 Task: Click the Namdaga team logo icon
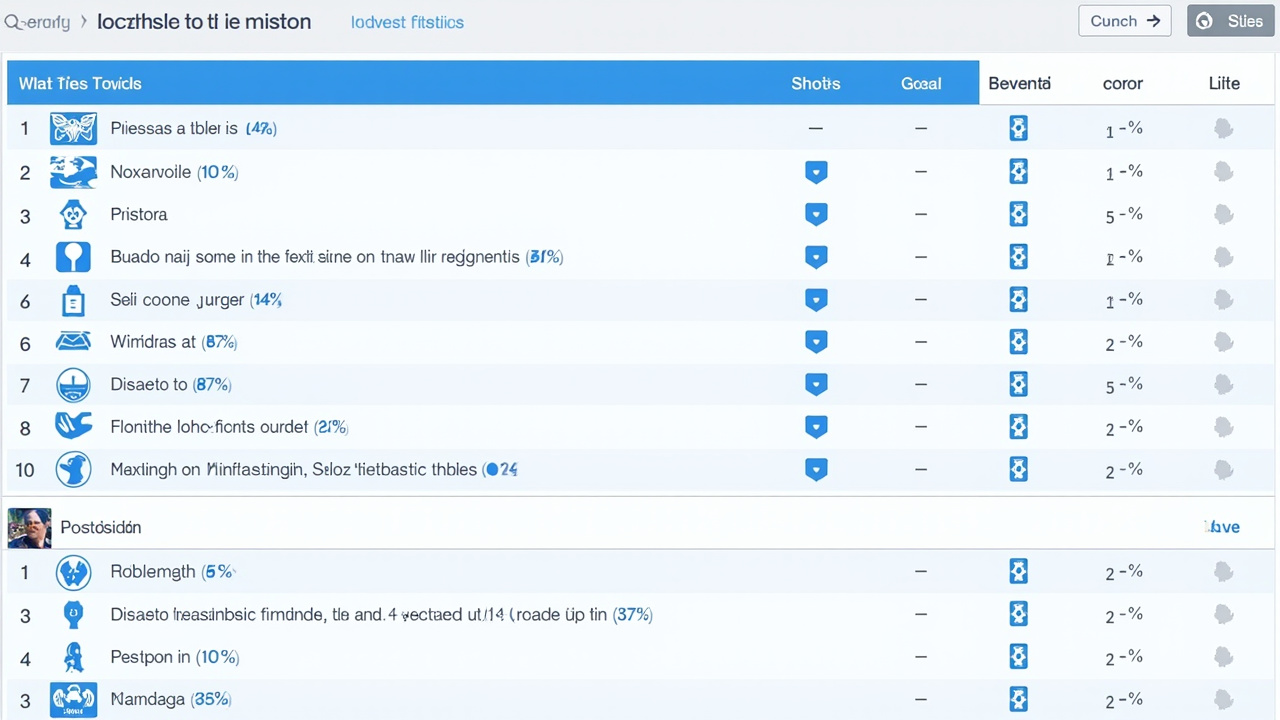[x=73, y=699]
